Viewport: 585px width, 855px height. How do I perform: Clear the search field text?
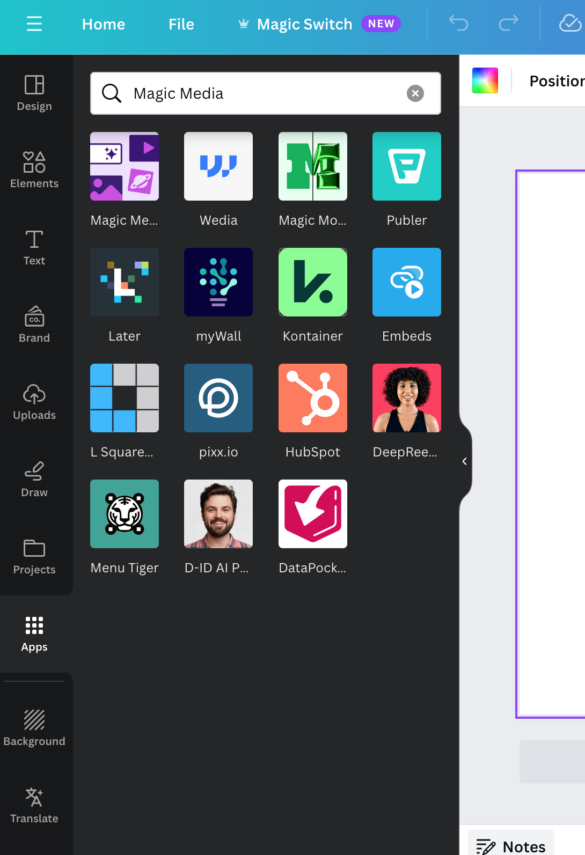click(x=415, y=93)
